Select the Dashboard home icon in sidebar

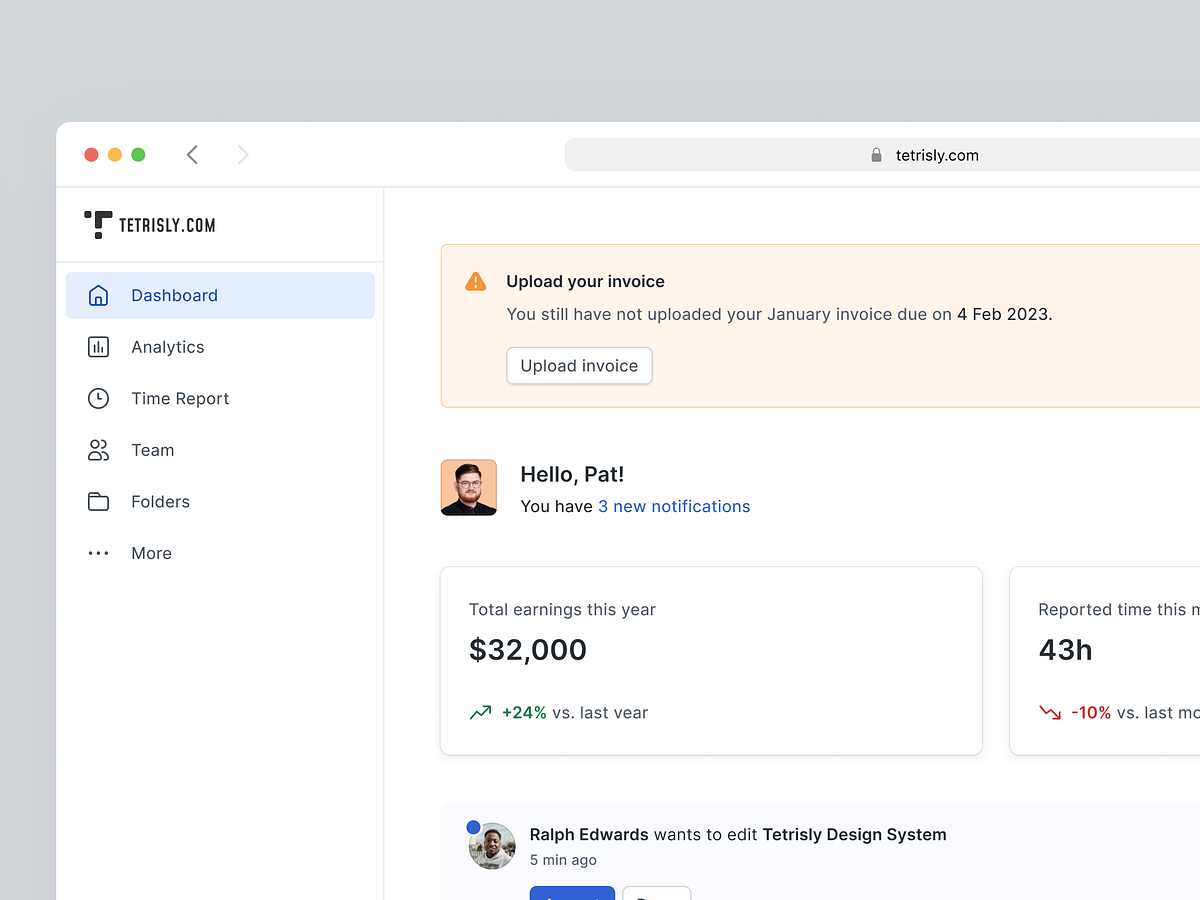(98, 295)
